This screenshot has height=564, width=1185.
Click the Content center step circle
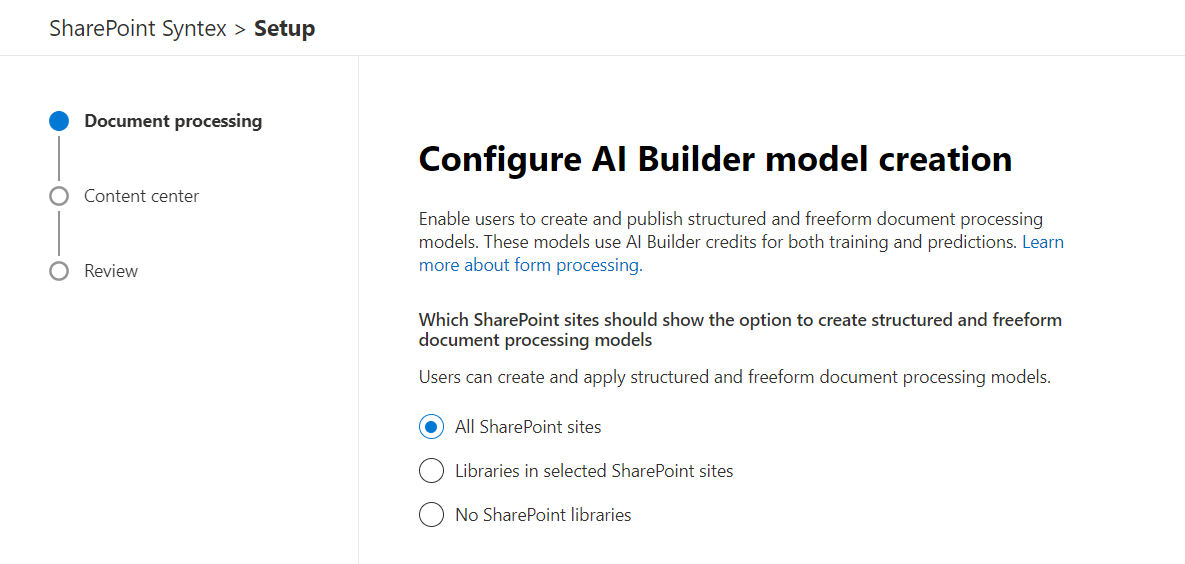tap(59, 196)
